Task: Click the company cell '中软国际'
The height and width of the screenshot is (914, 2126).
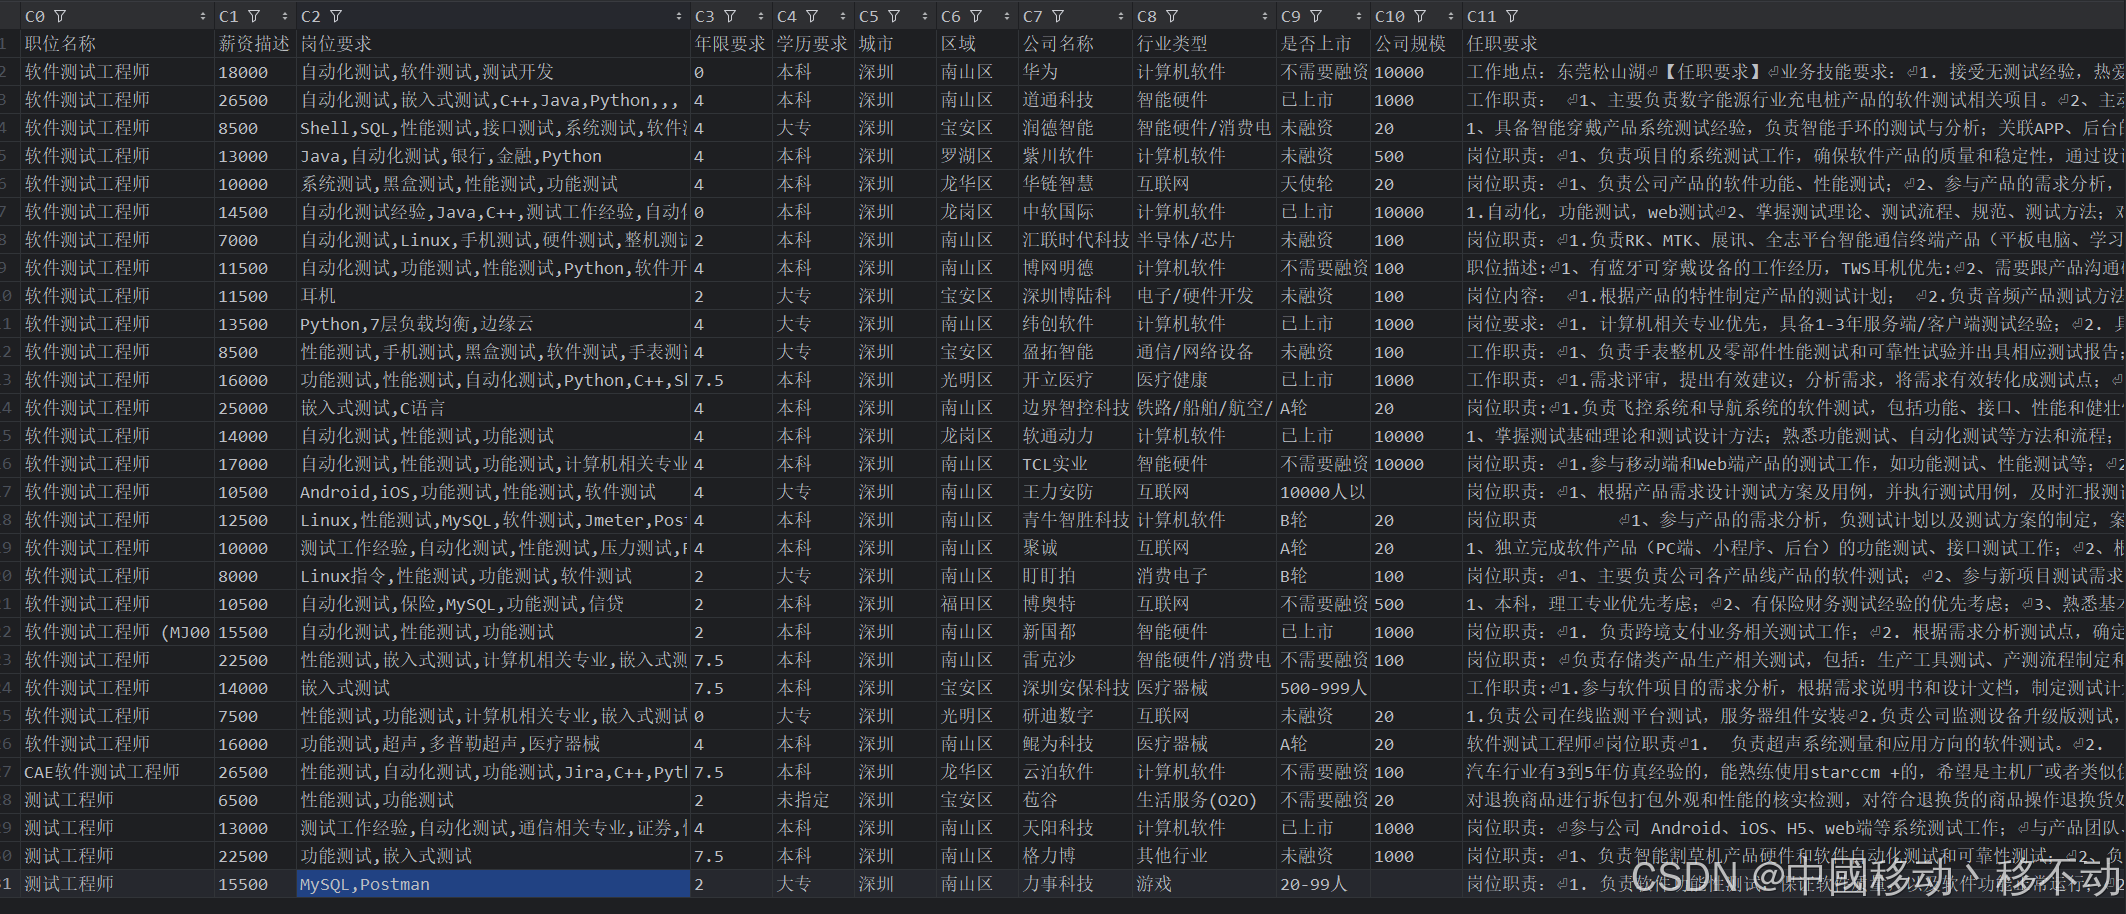Action: point(1058,212)
